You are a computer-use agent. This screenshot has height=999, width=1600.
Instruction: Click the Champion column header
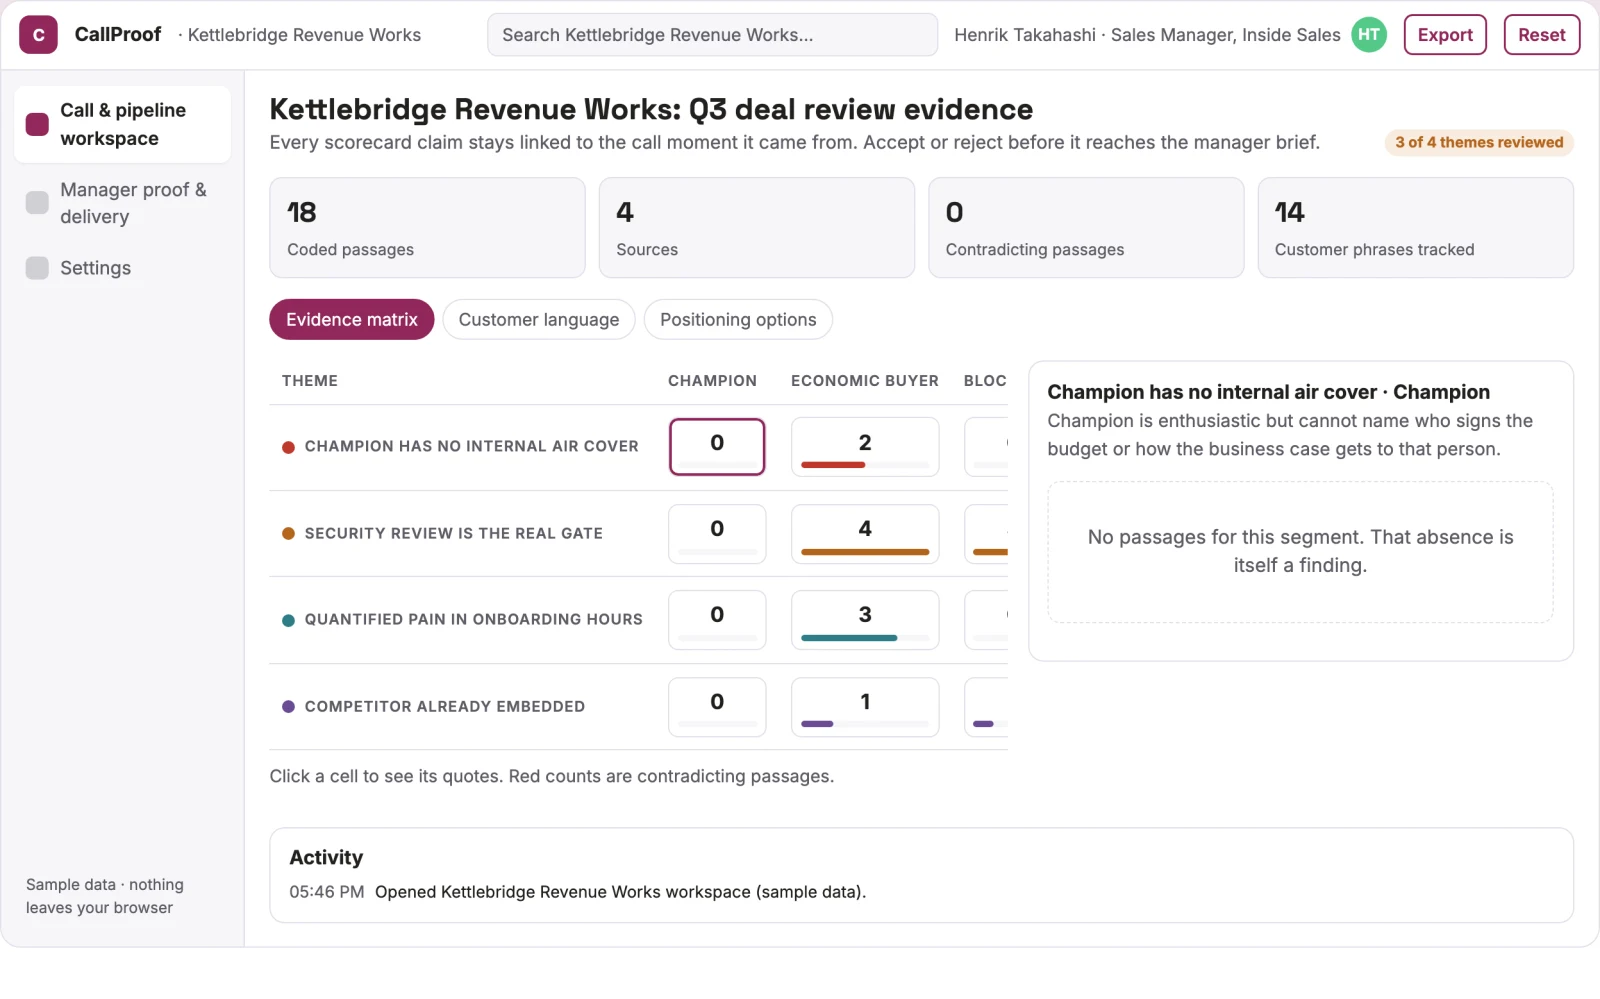pyautogui.click(x=712, y=381)
